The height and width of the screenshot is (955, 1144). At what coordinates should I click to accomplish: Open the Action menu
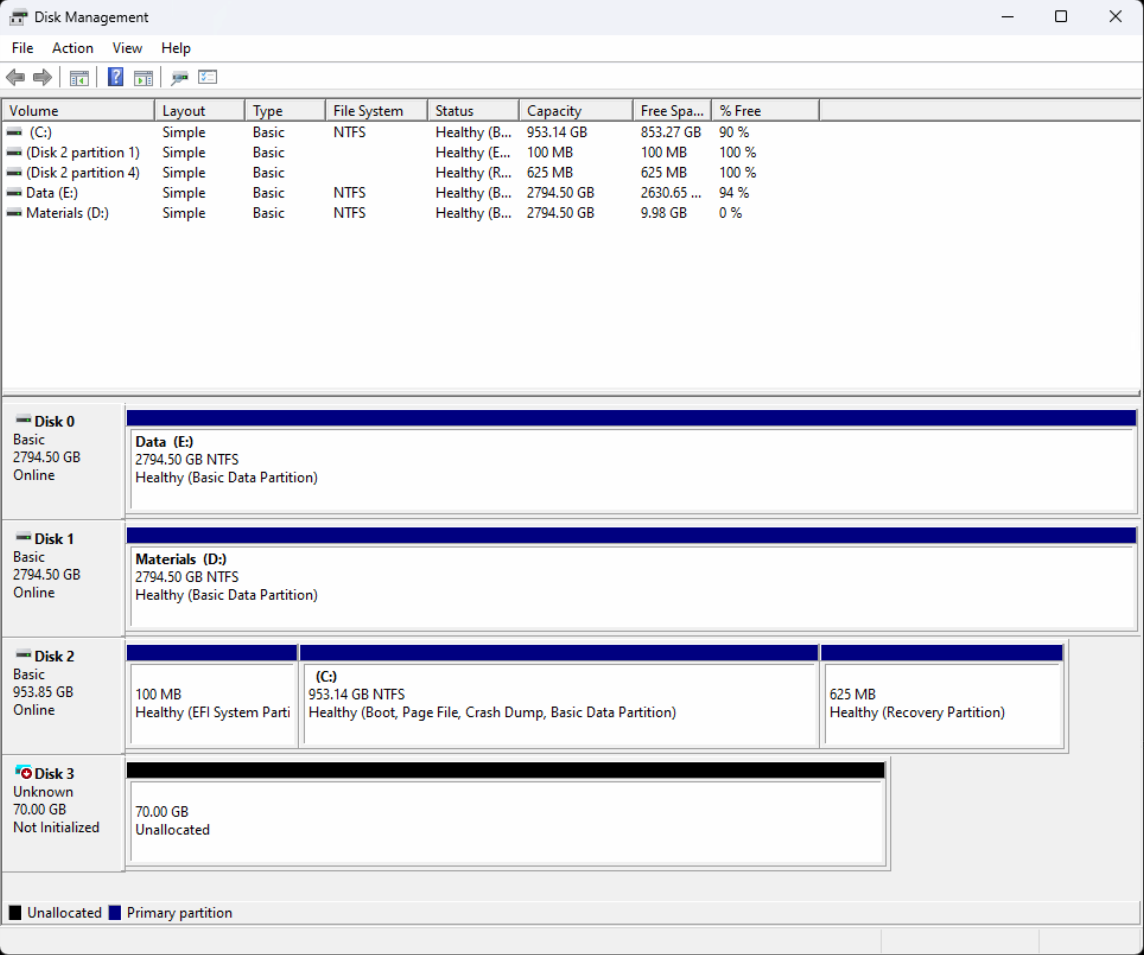tap(73, 48)
